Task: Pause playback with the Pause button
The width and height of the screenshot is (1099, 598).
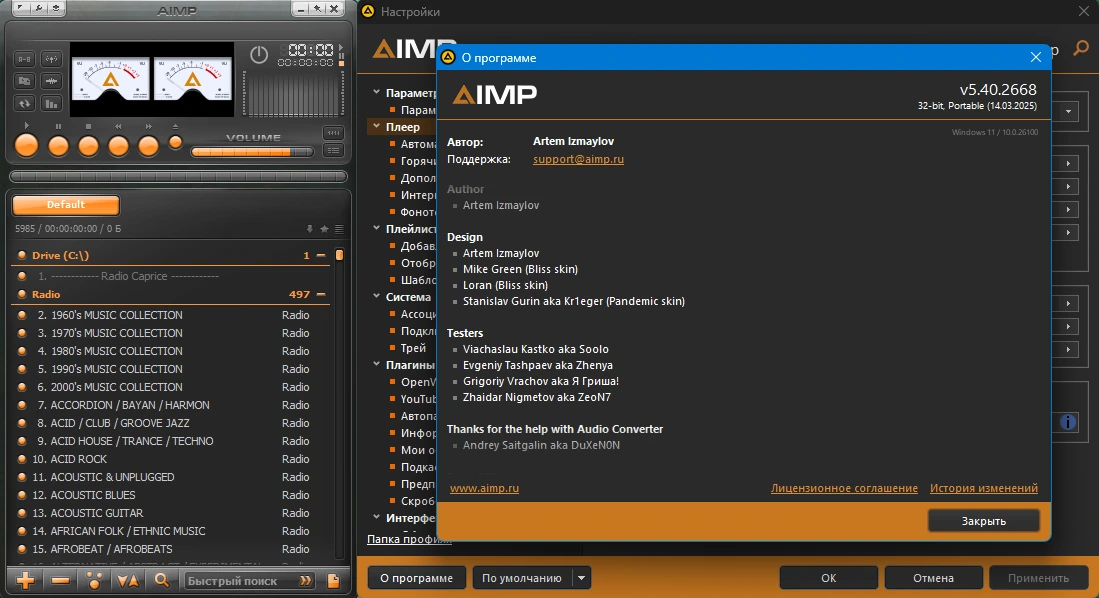Action: point(58,145)
